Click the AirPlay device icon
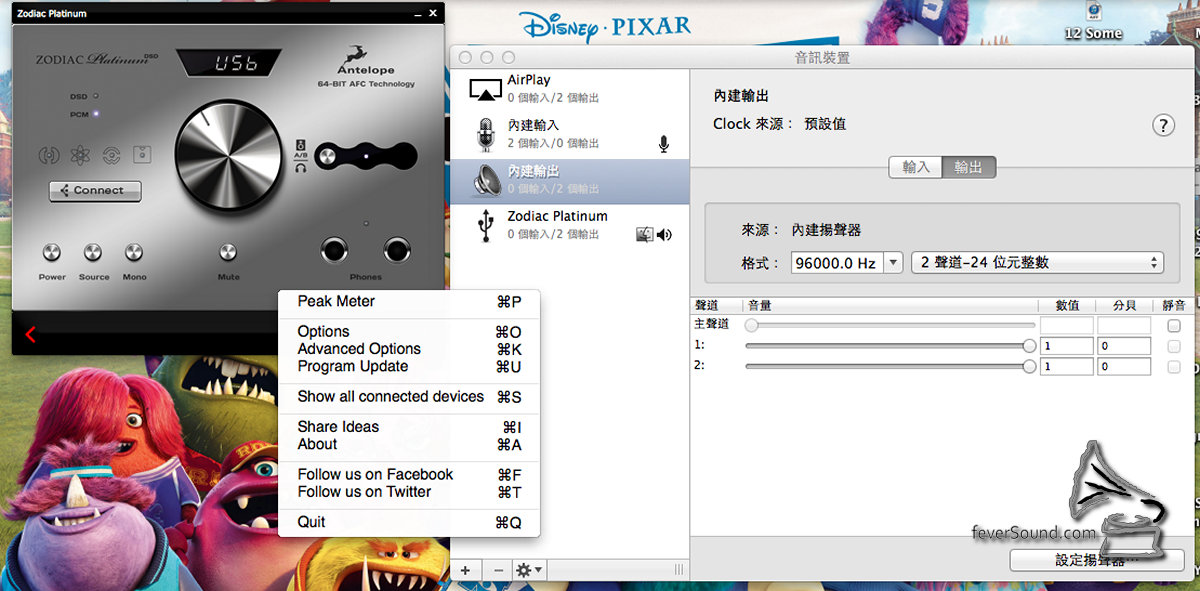This screenshot has height=591, width=1200. [486, 89]
